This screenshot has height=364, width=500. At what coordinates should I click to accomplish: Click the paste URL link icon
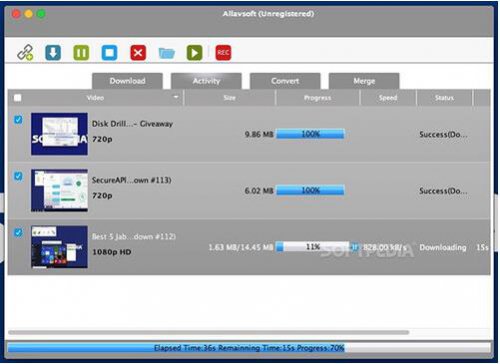(25, 53)
